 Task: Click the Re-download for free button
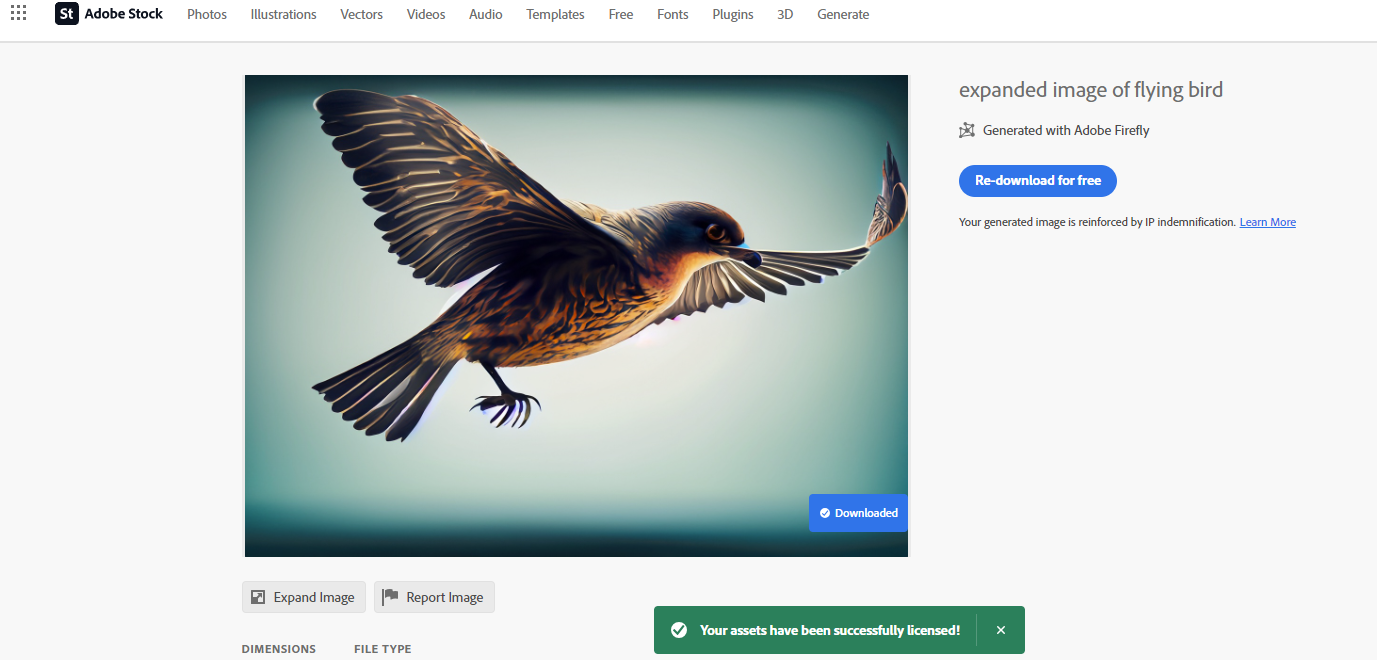point(1037,181)
